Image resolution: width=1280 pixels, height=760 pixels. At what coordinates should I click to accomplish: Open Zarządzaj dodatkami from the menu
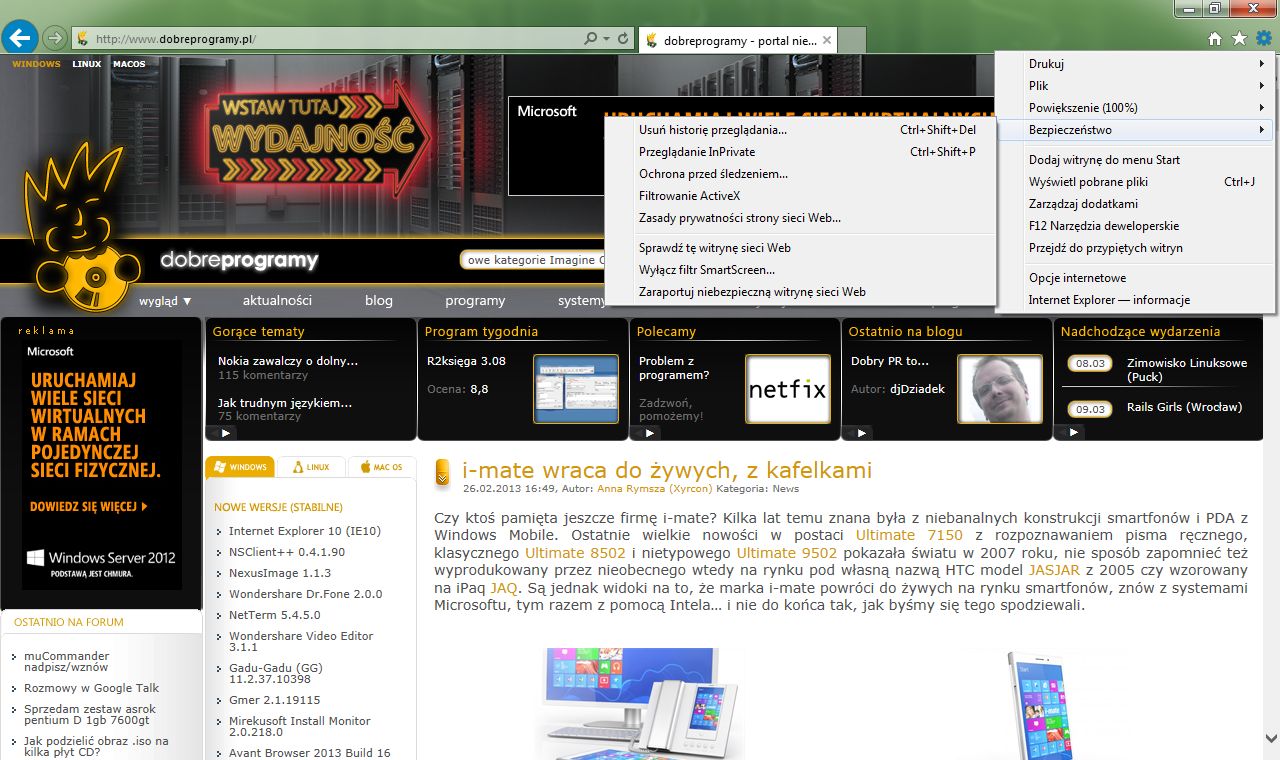click(1135, 204)
